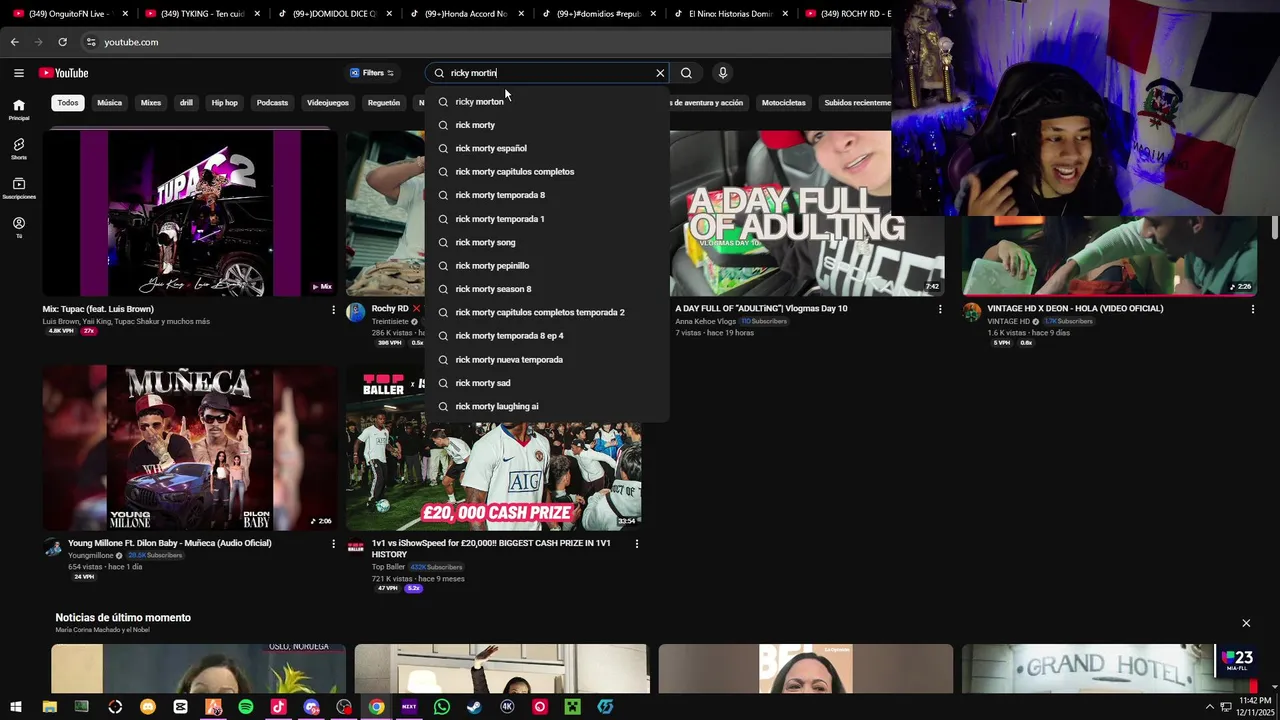Open options for 1v1 vs iShowSpeed video

637,544
